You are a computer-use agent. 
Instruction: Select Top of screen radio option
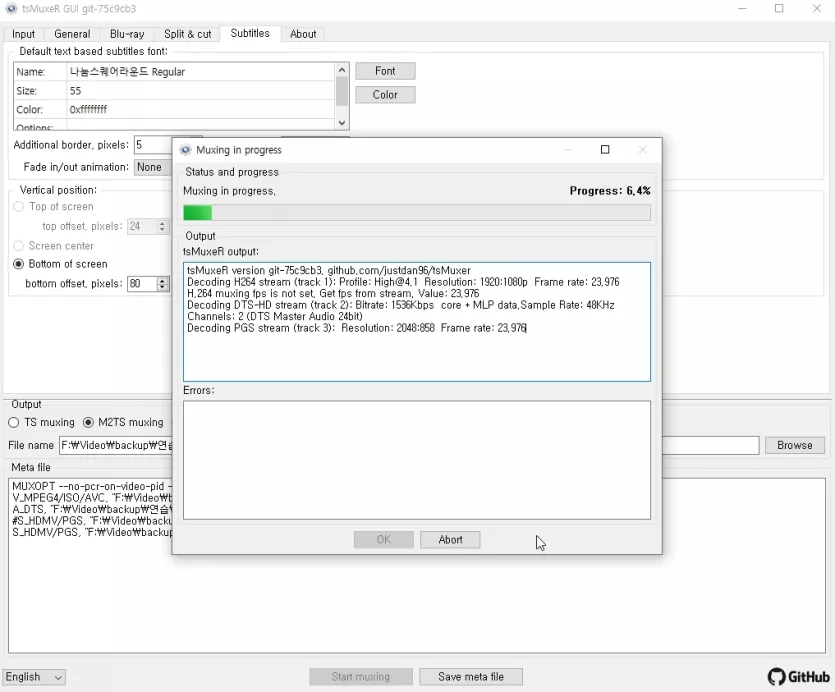coord(53,206)
